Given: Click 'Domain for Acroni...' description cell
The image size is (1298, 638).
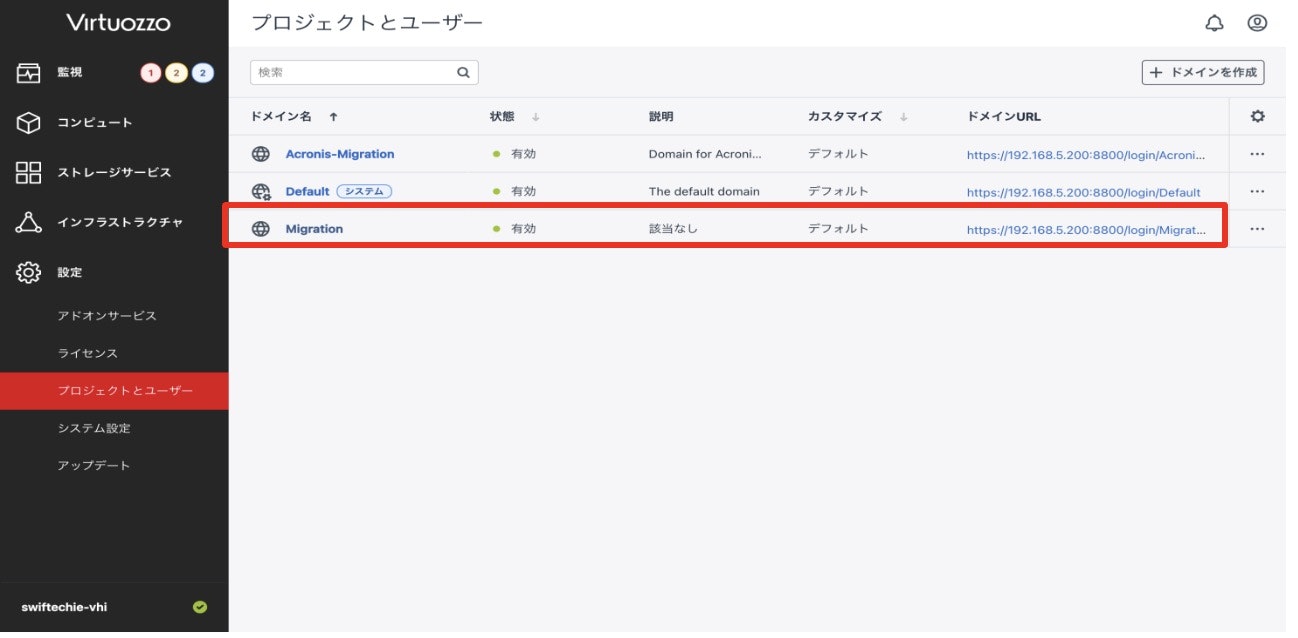Looking at the screenshot, I should click(x=705, y=154).
